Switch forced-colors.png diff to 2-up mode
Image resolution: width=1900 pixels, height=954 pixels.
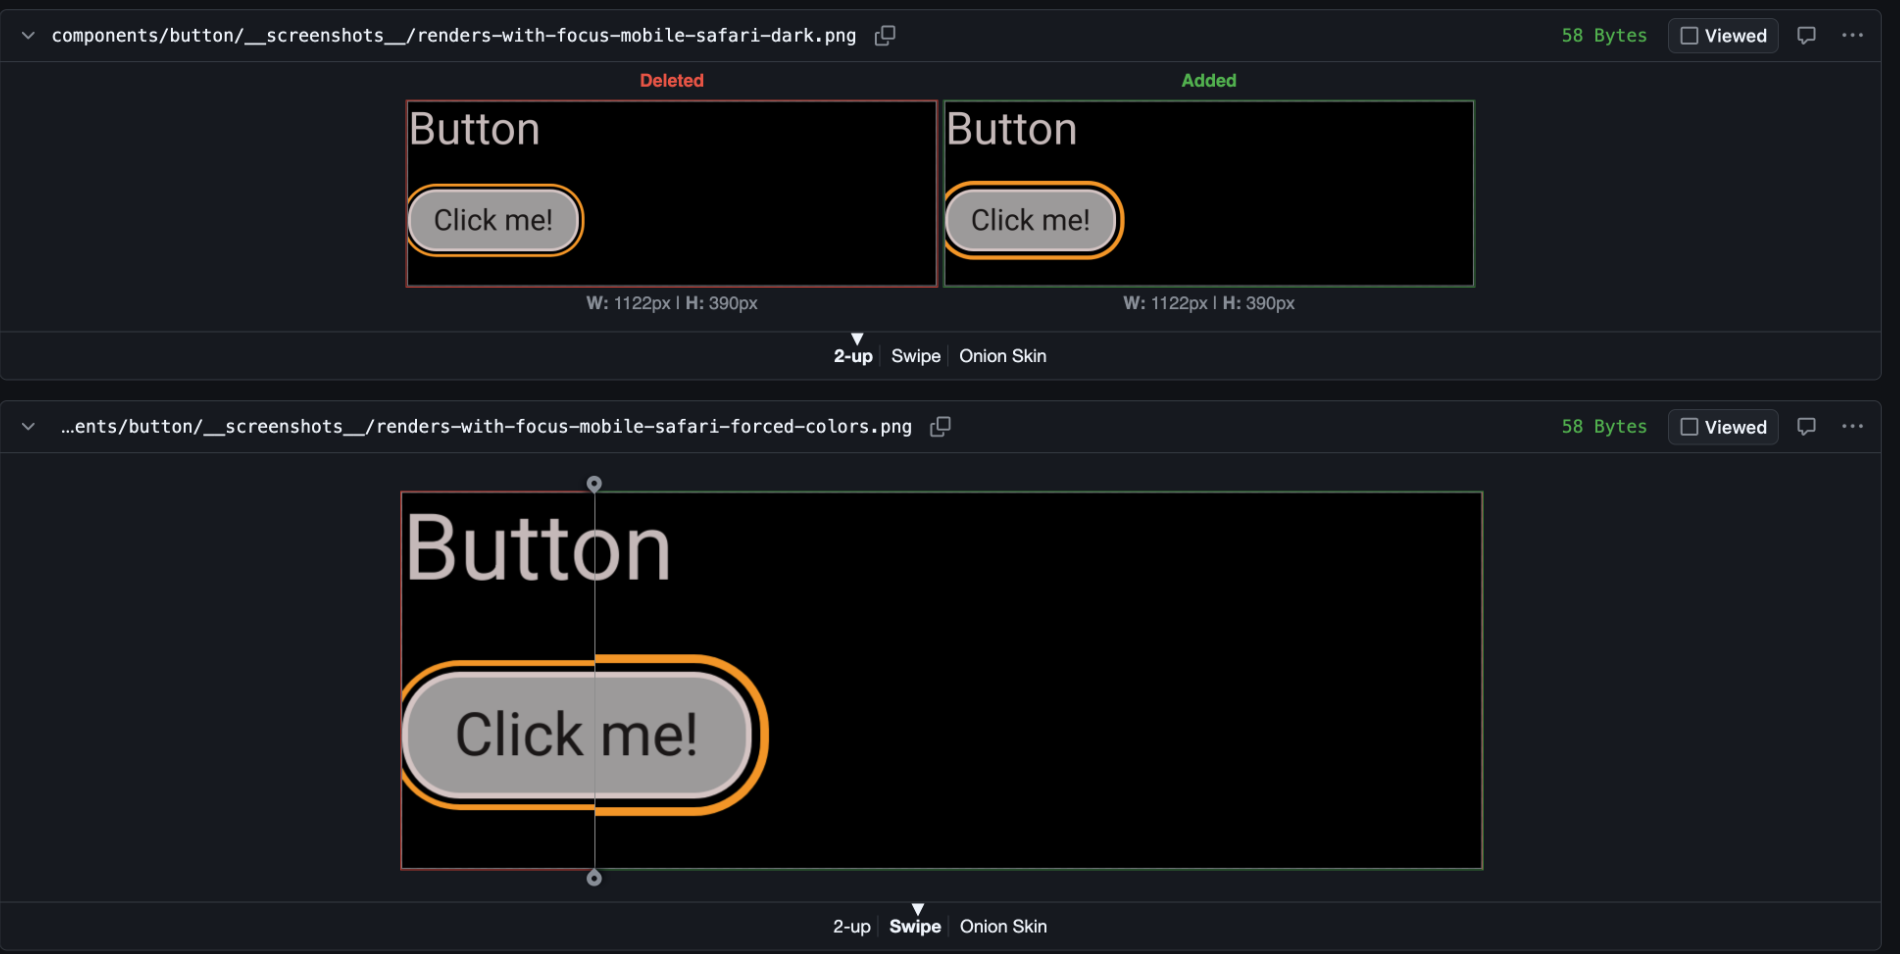tap(852, 927)
